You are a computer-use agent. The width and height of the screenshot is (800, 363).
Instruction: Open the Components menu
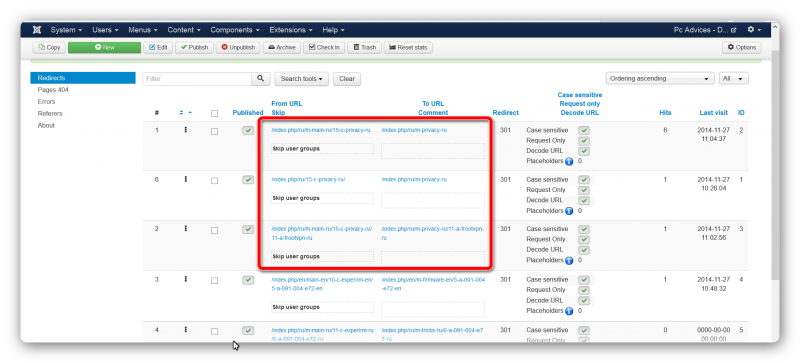pyautogui.click(x=235, y=30)
